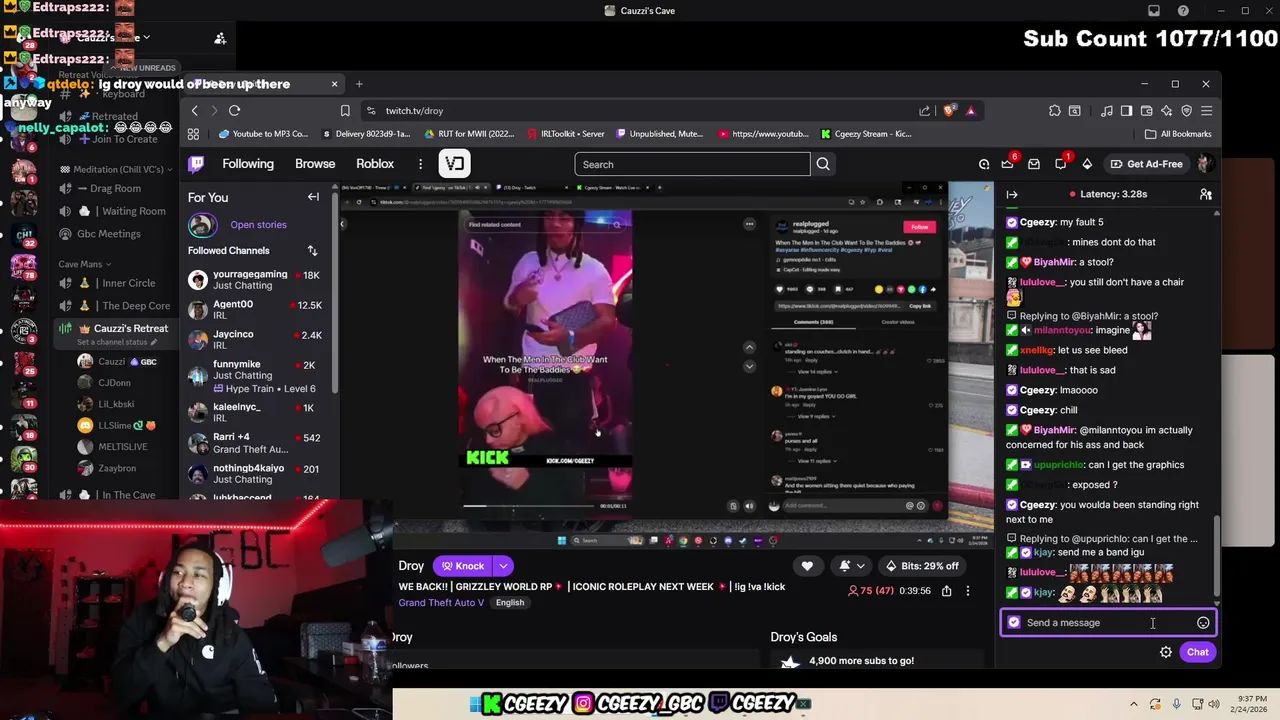
Task: Open stream more options three dots
Action: pos(967,591)
